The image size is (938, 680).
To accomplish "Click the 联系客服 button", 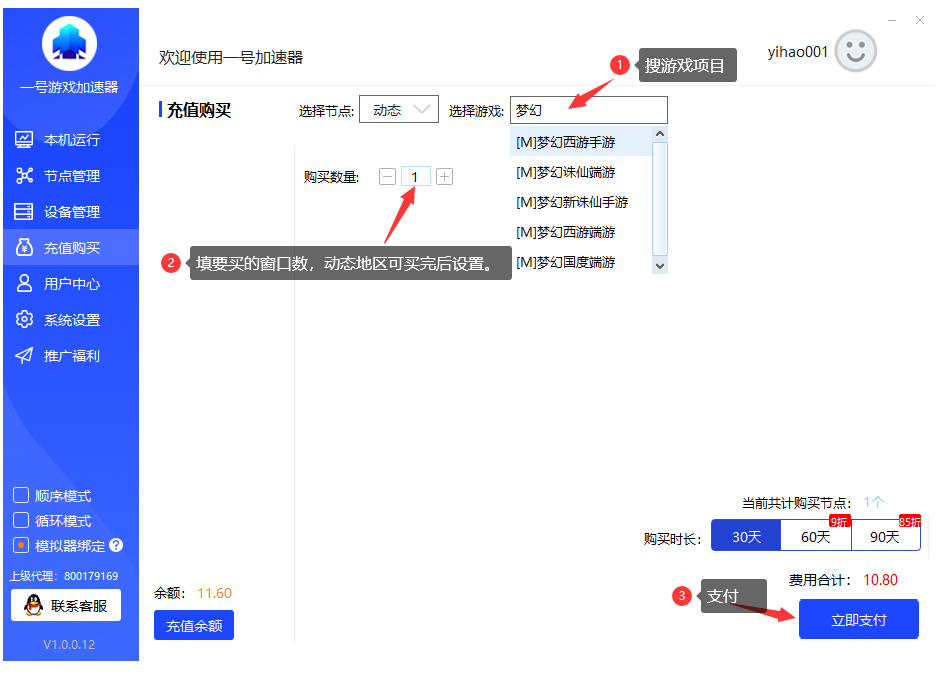I will (66, 605).
